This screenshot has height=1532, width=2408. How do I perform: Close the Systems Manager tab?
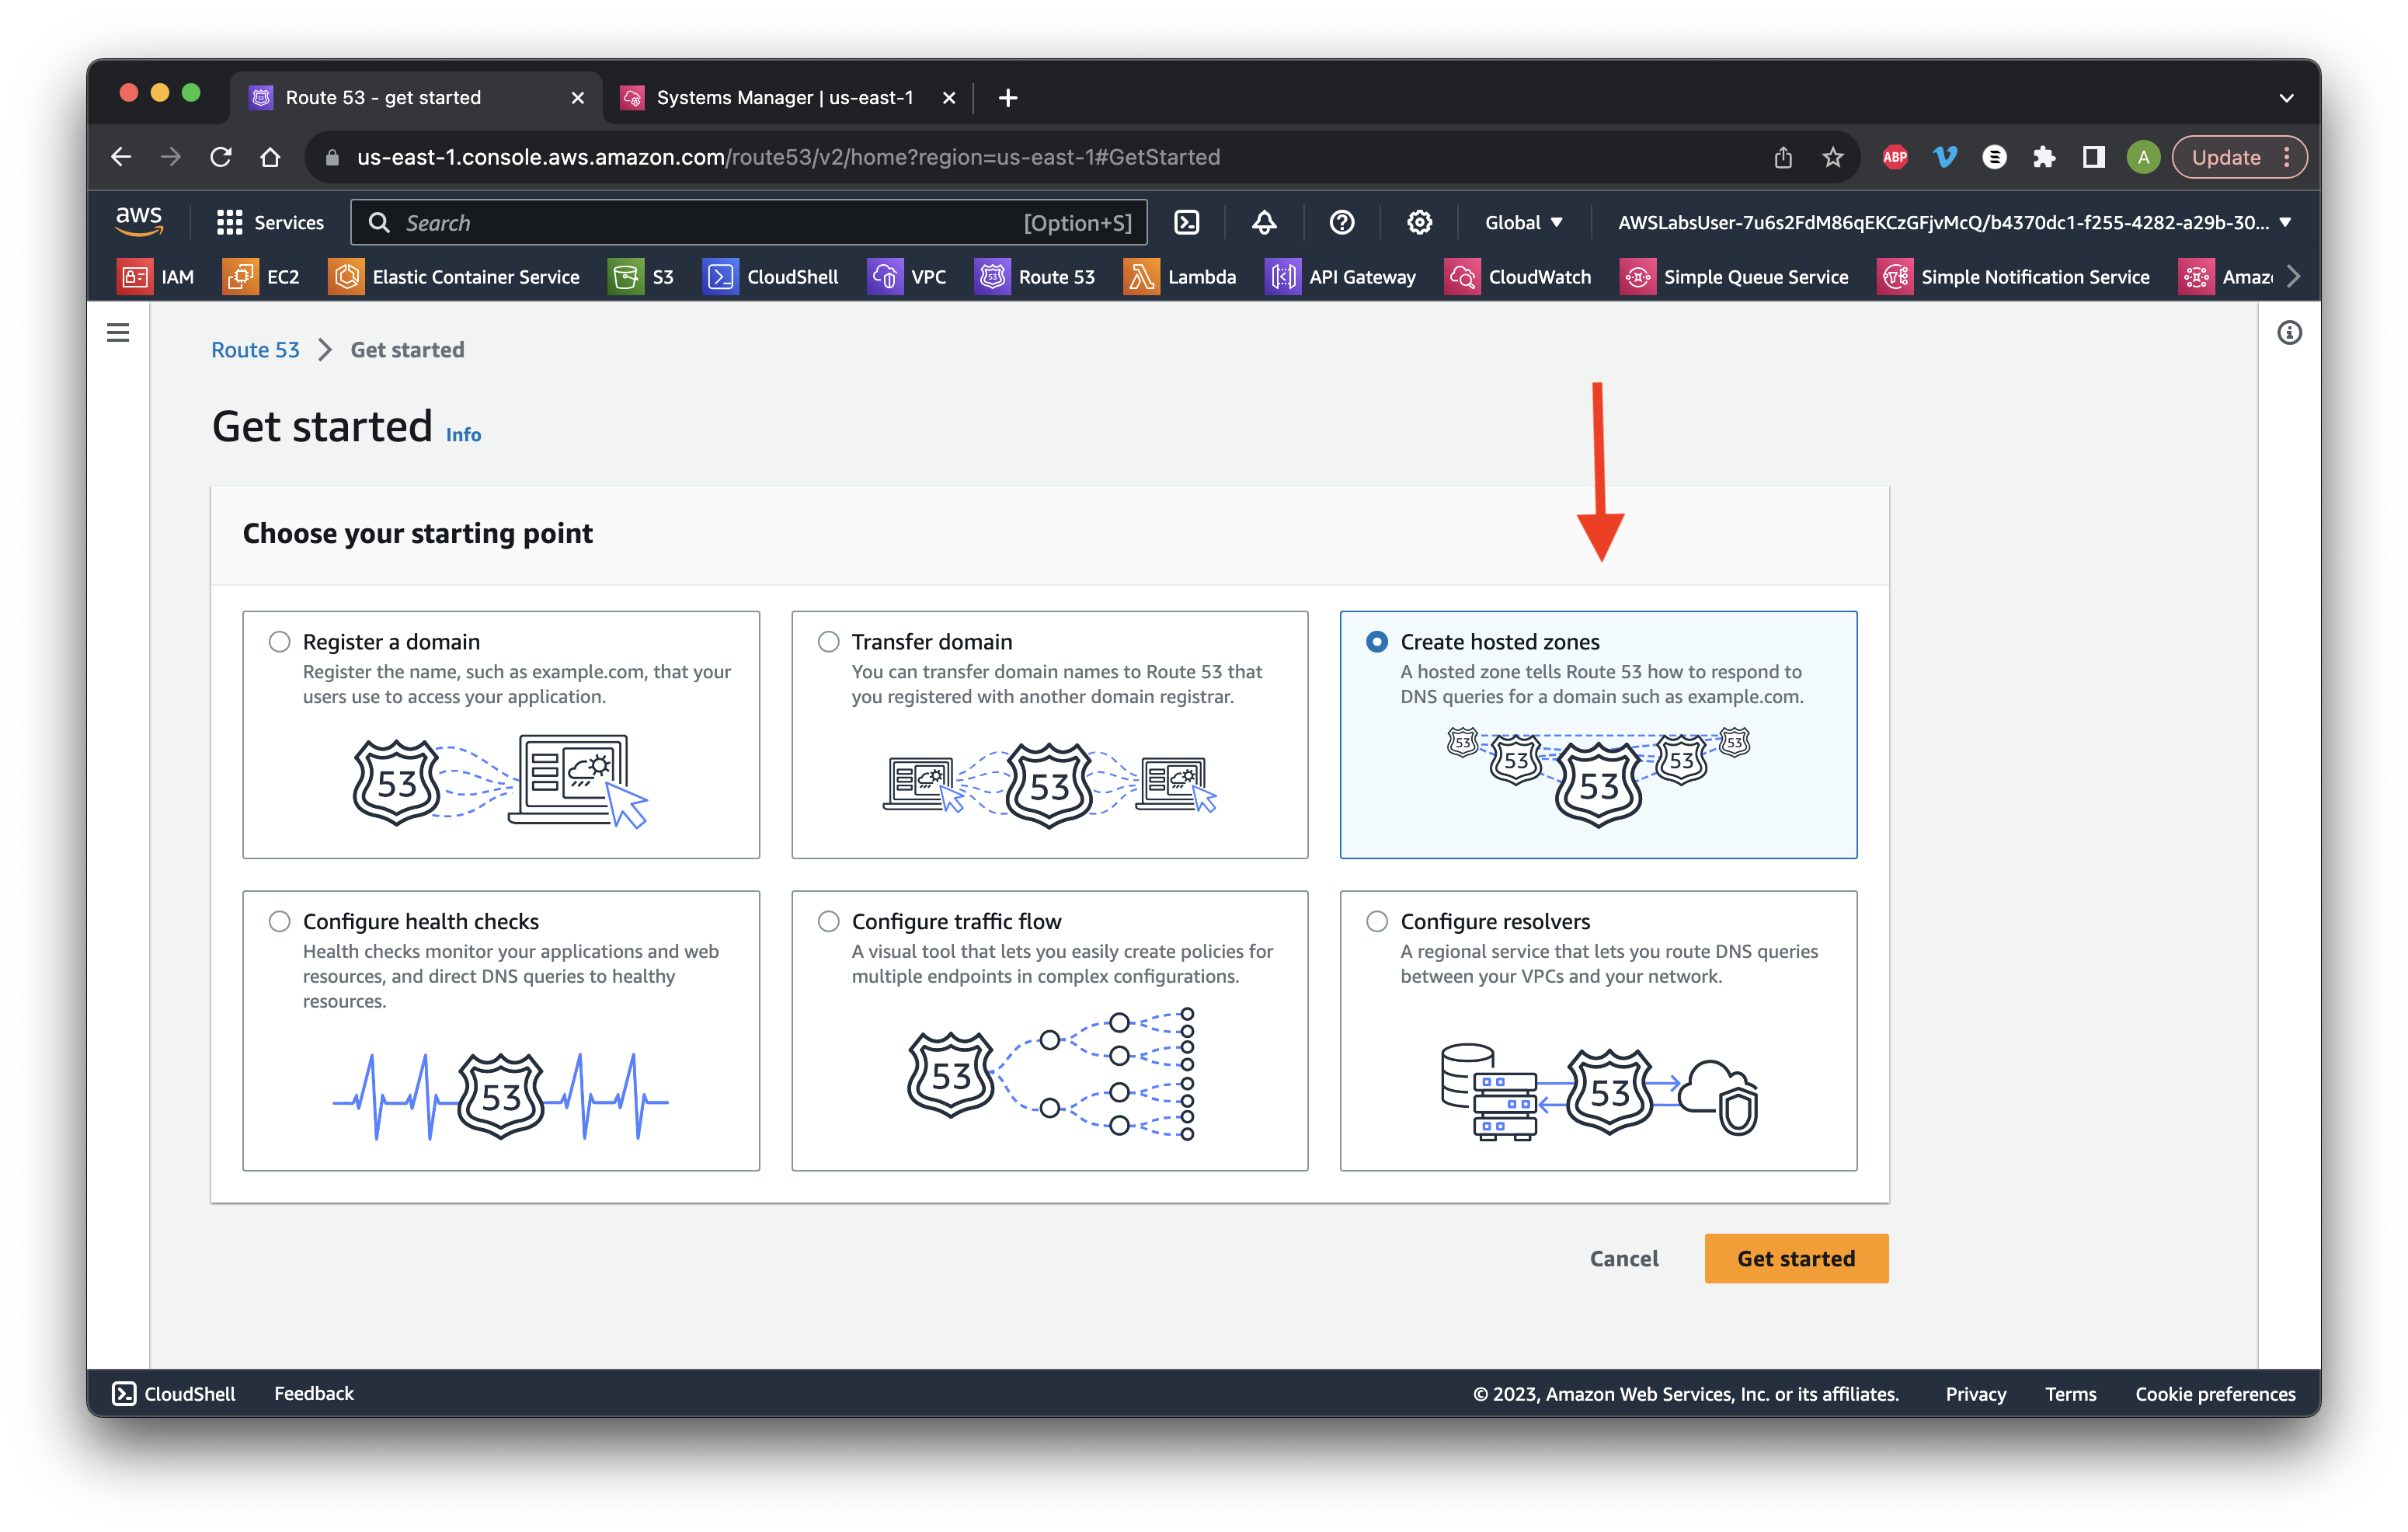pyautogui.click(x=949, y=98)
